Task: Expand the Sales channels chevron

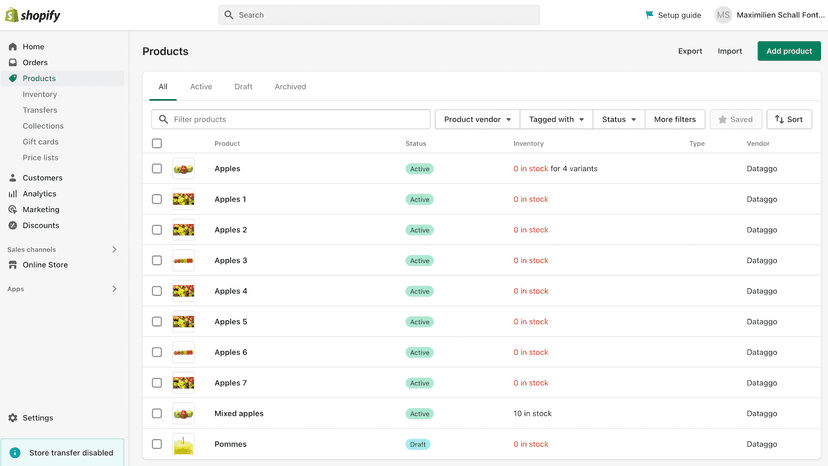Action: point(114,249)
